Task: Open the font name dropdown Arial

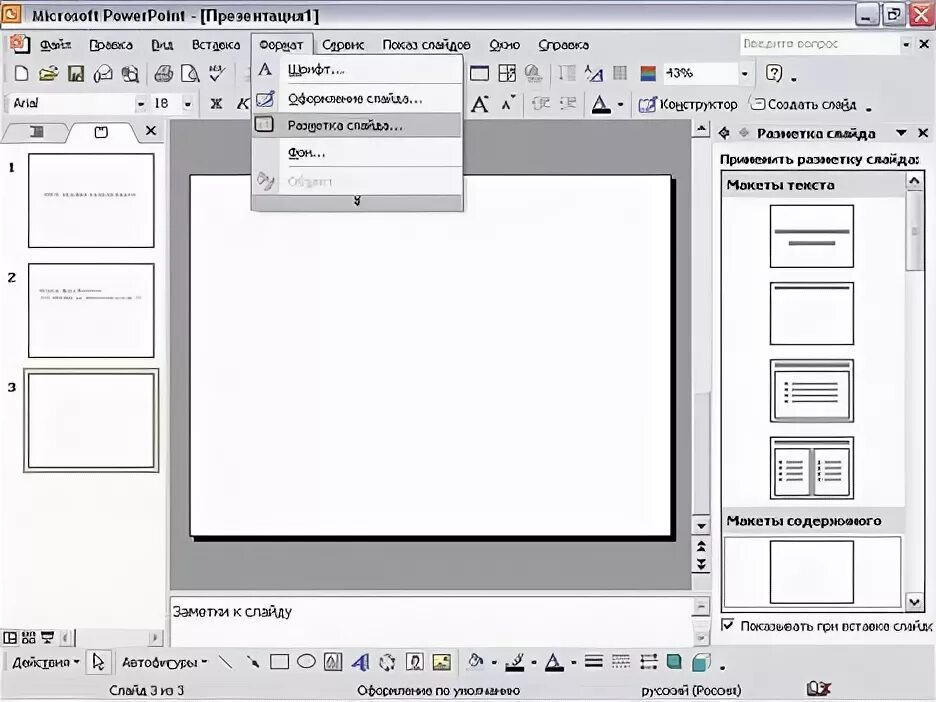Action: [141, 104]
